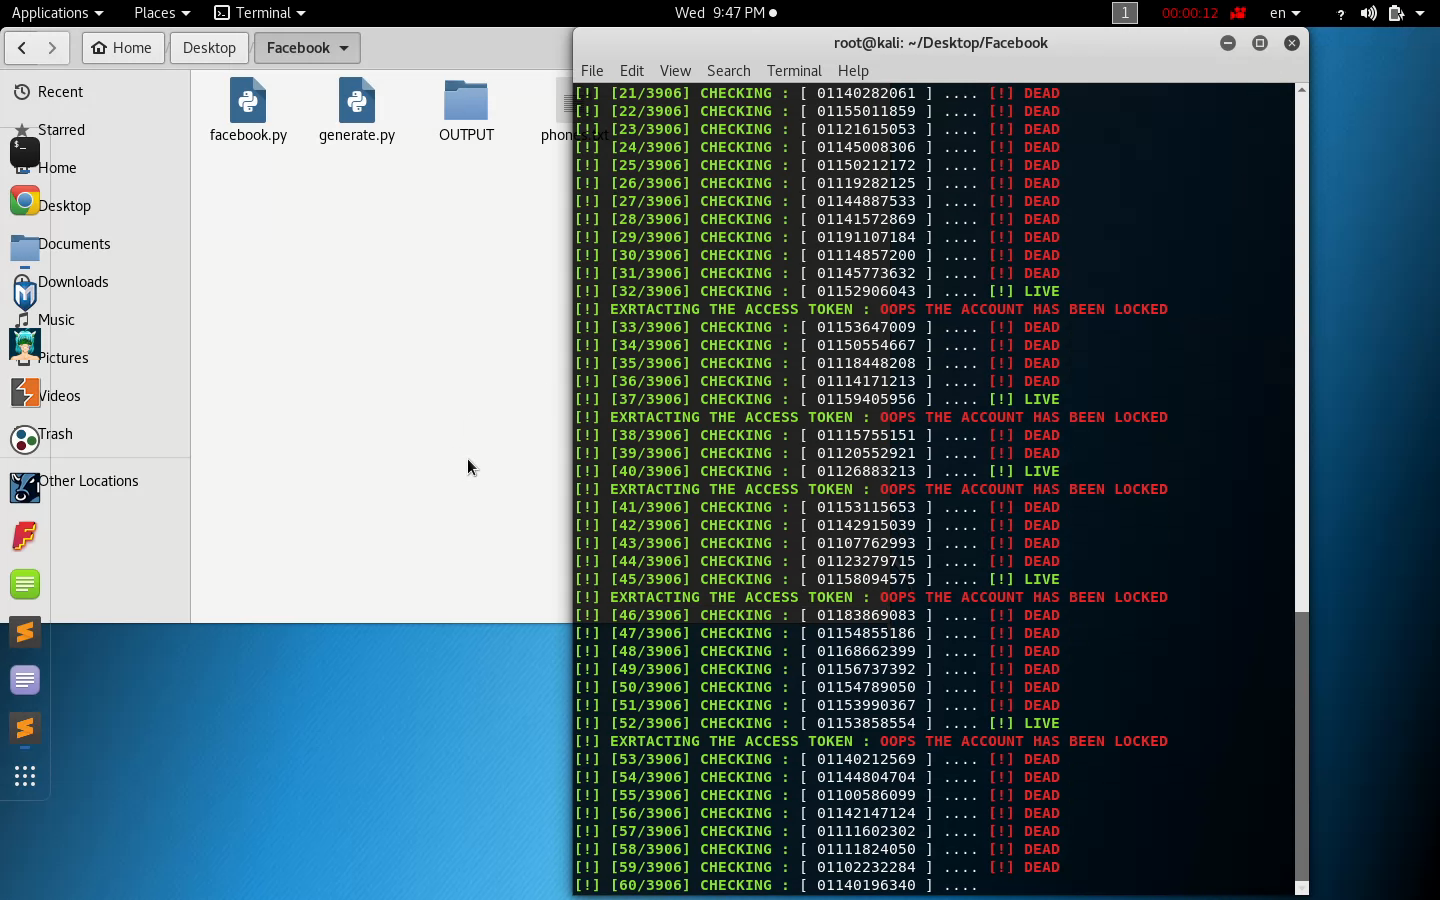This screenshot has height=900, width=1440.
Task: Click terminal line 32/3906 number 01152906043
Action: 866,291
